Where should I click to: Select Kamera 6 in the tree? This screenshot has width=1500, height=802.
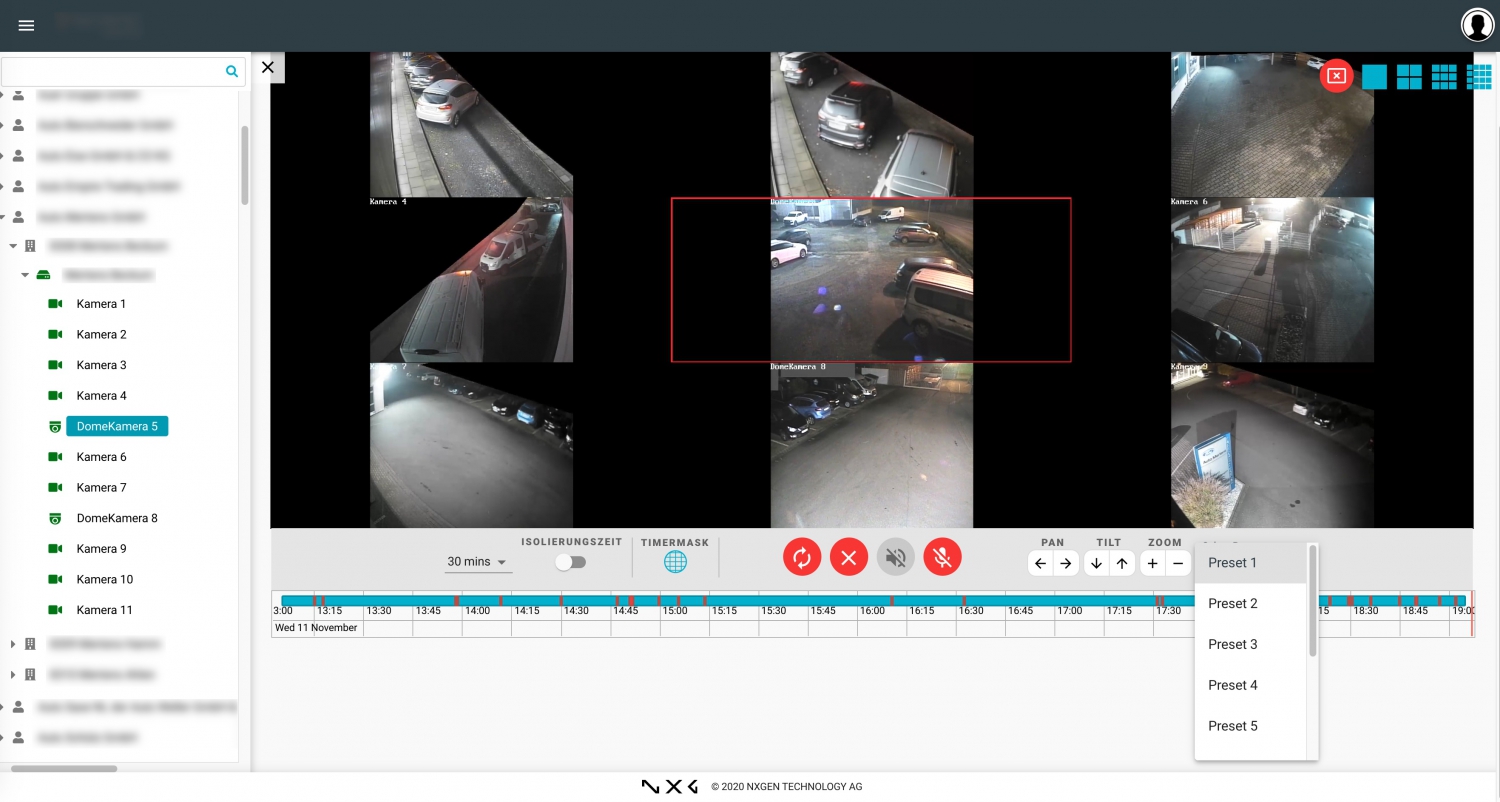pos(101,457)
